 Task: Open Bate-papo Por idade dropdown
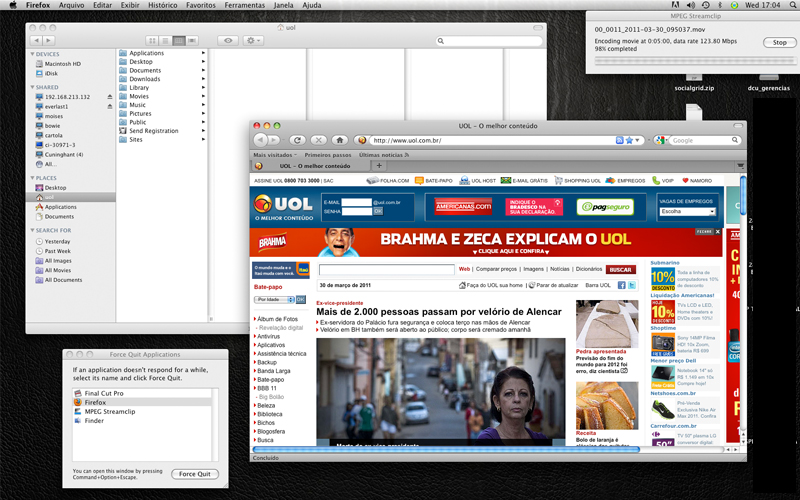click(274, 299)
